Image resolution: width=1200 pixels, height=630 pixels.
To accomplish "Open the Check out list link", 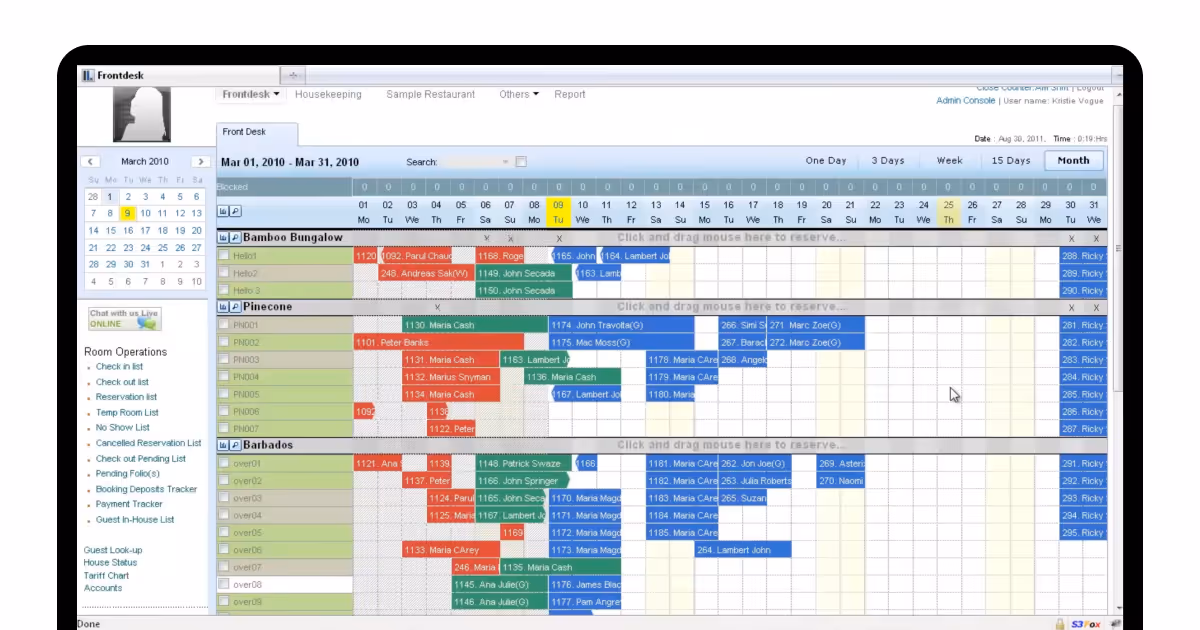I will (122, 382).
